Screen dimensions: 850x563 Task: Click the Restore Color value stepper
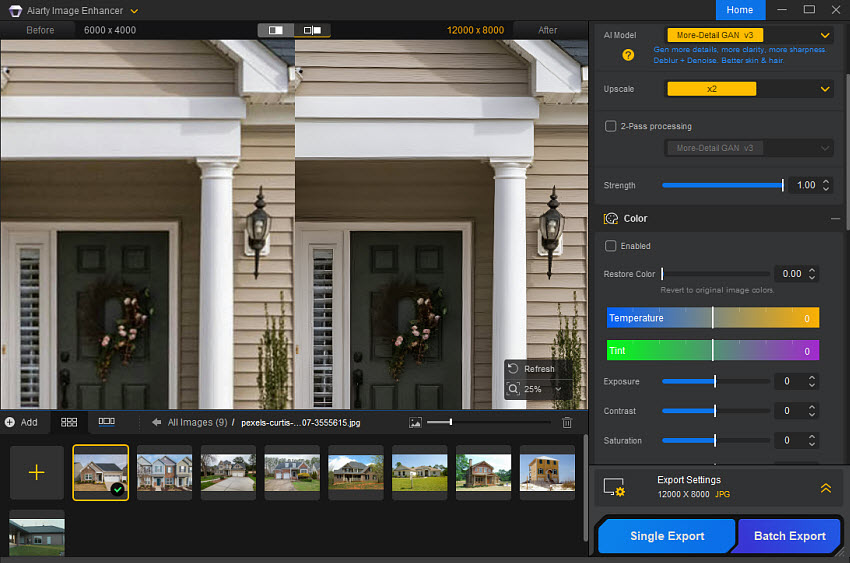(x=812, y=274)
